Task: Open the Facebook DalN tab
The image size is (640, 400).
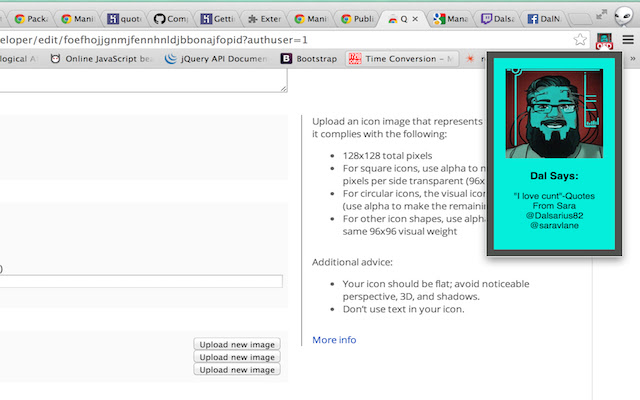Action: tap(544, 19)
